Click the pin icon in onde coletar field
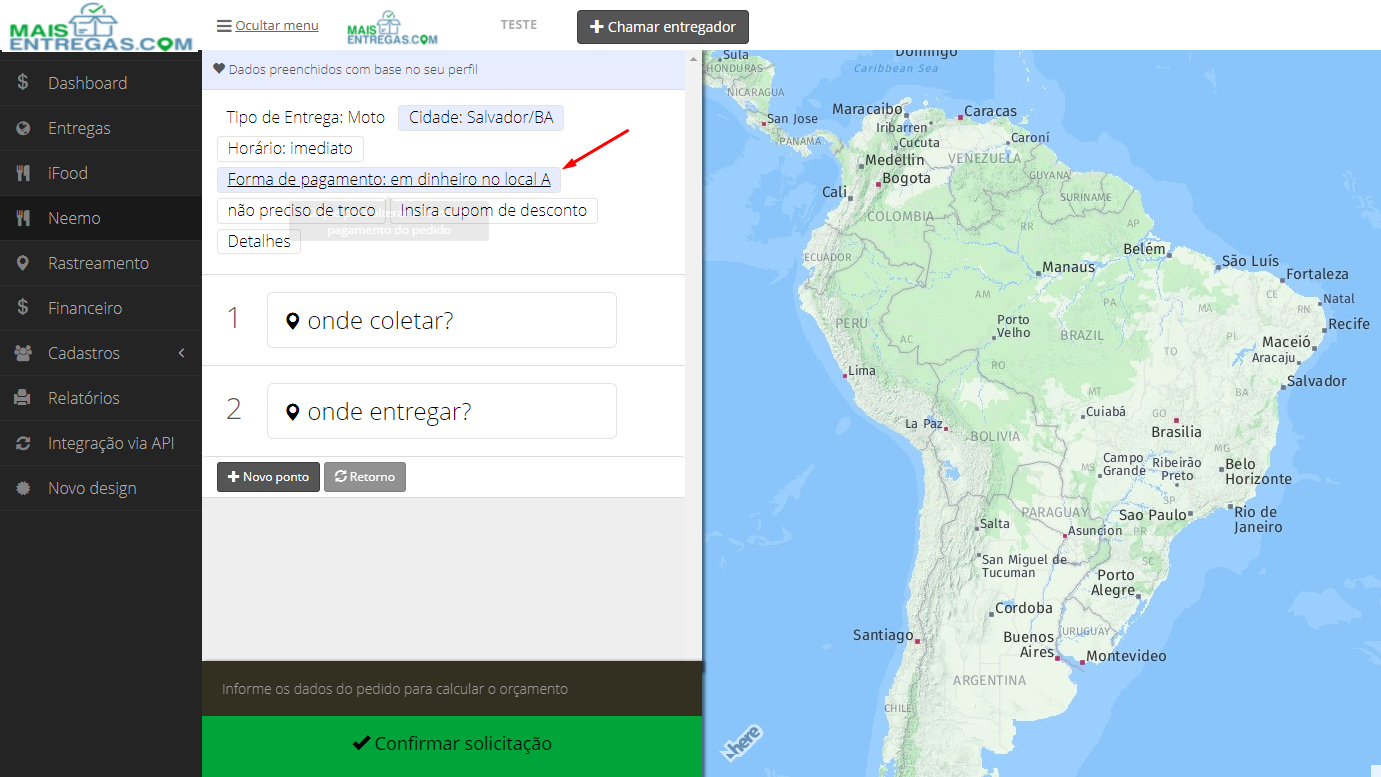 click(x=293, y=321)
